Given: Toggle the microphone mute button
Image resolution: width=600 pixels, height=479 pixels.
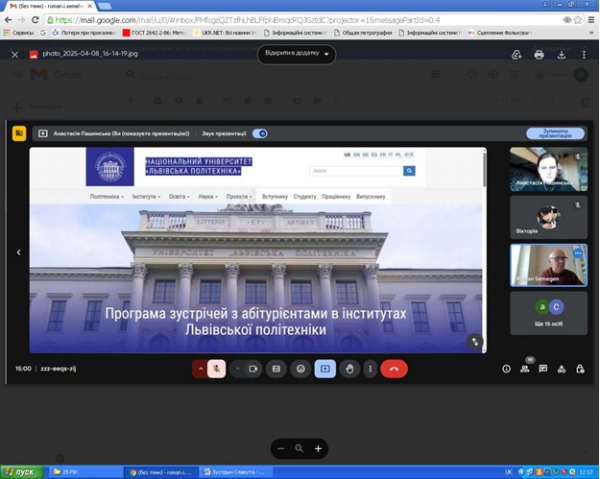Looking at the screenshot, I should [216, 369].
